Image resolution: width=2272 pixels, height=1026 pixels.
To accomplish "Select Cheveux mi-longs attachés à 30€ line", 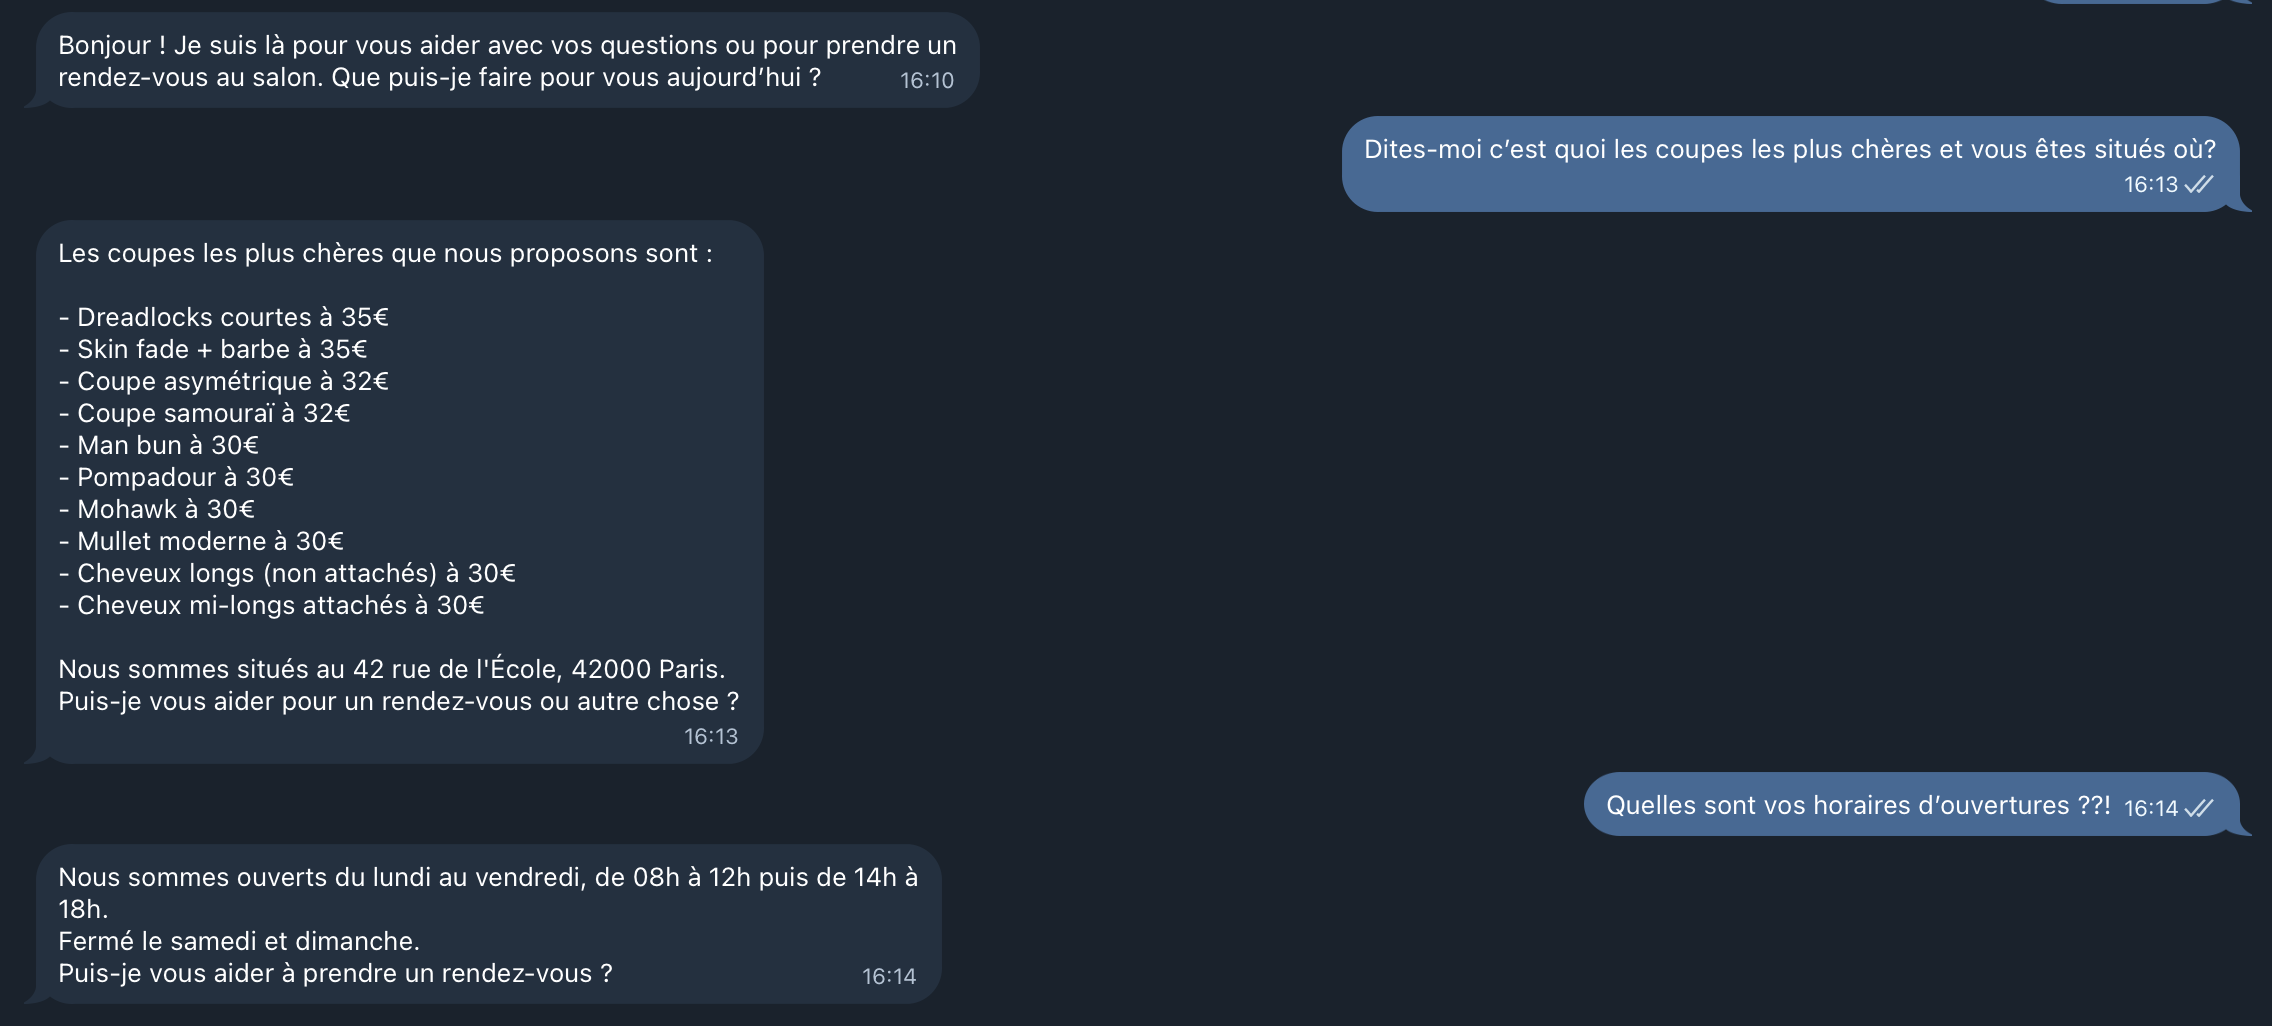I will (x=271, y=605).
